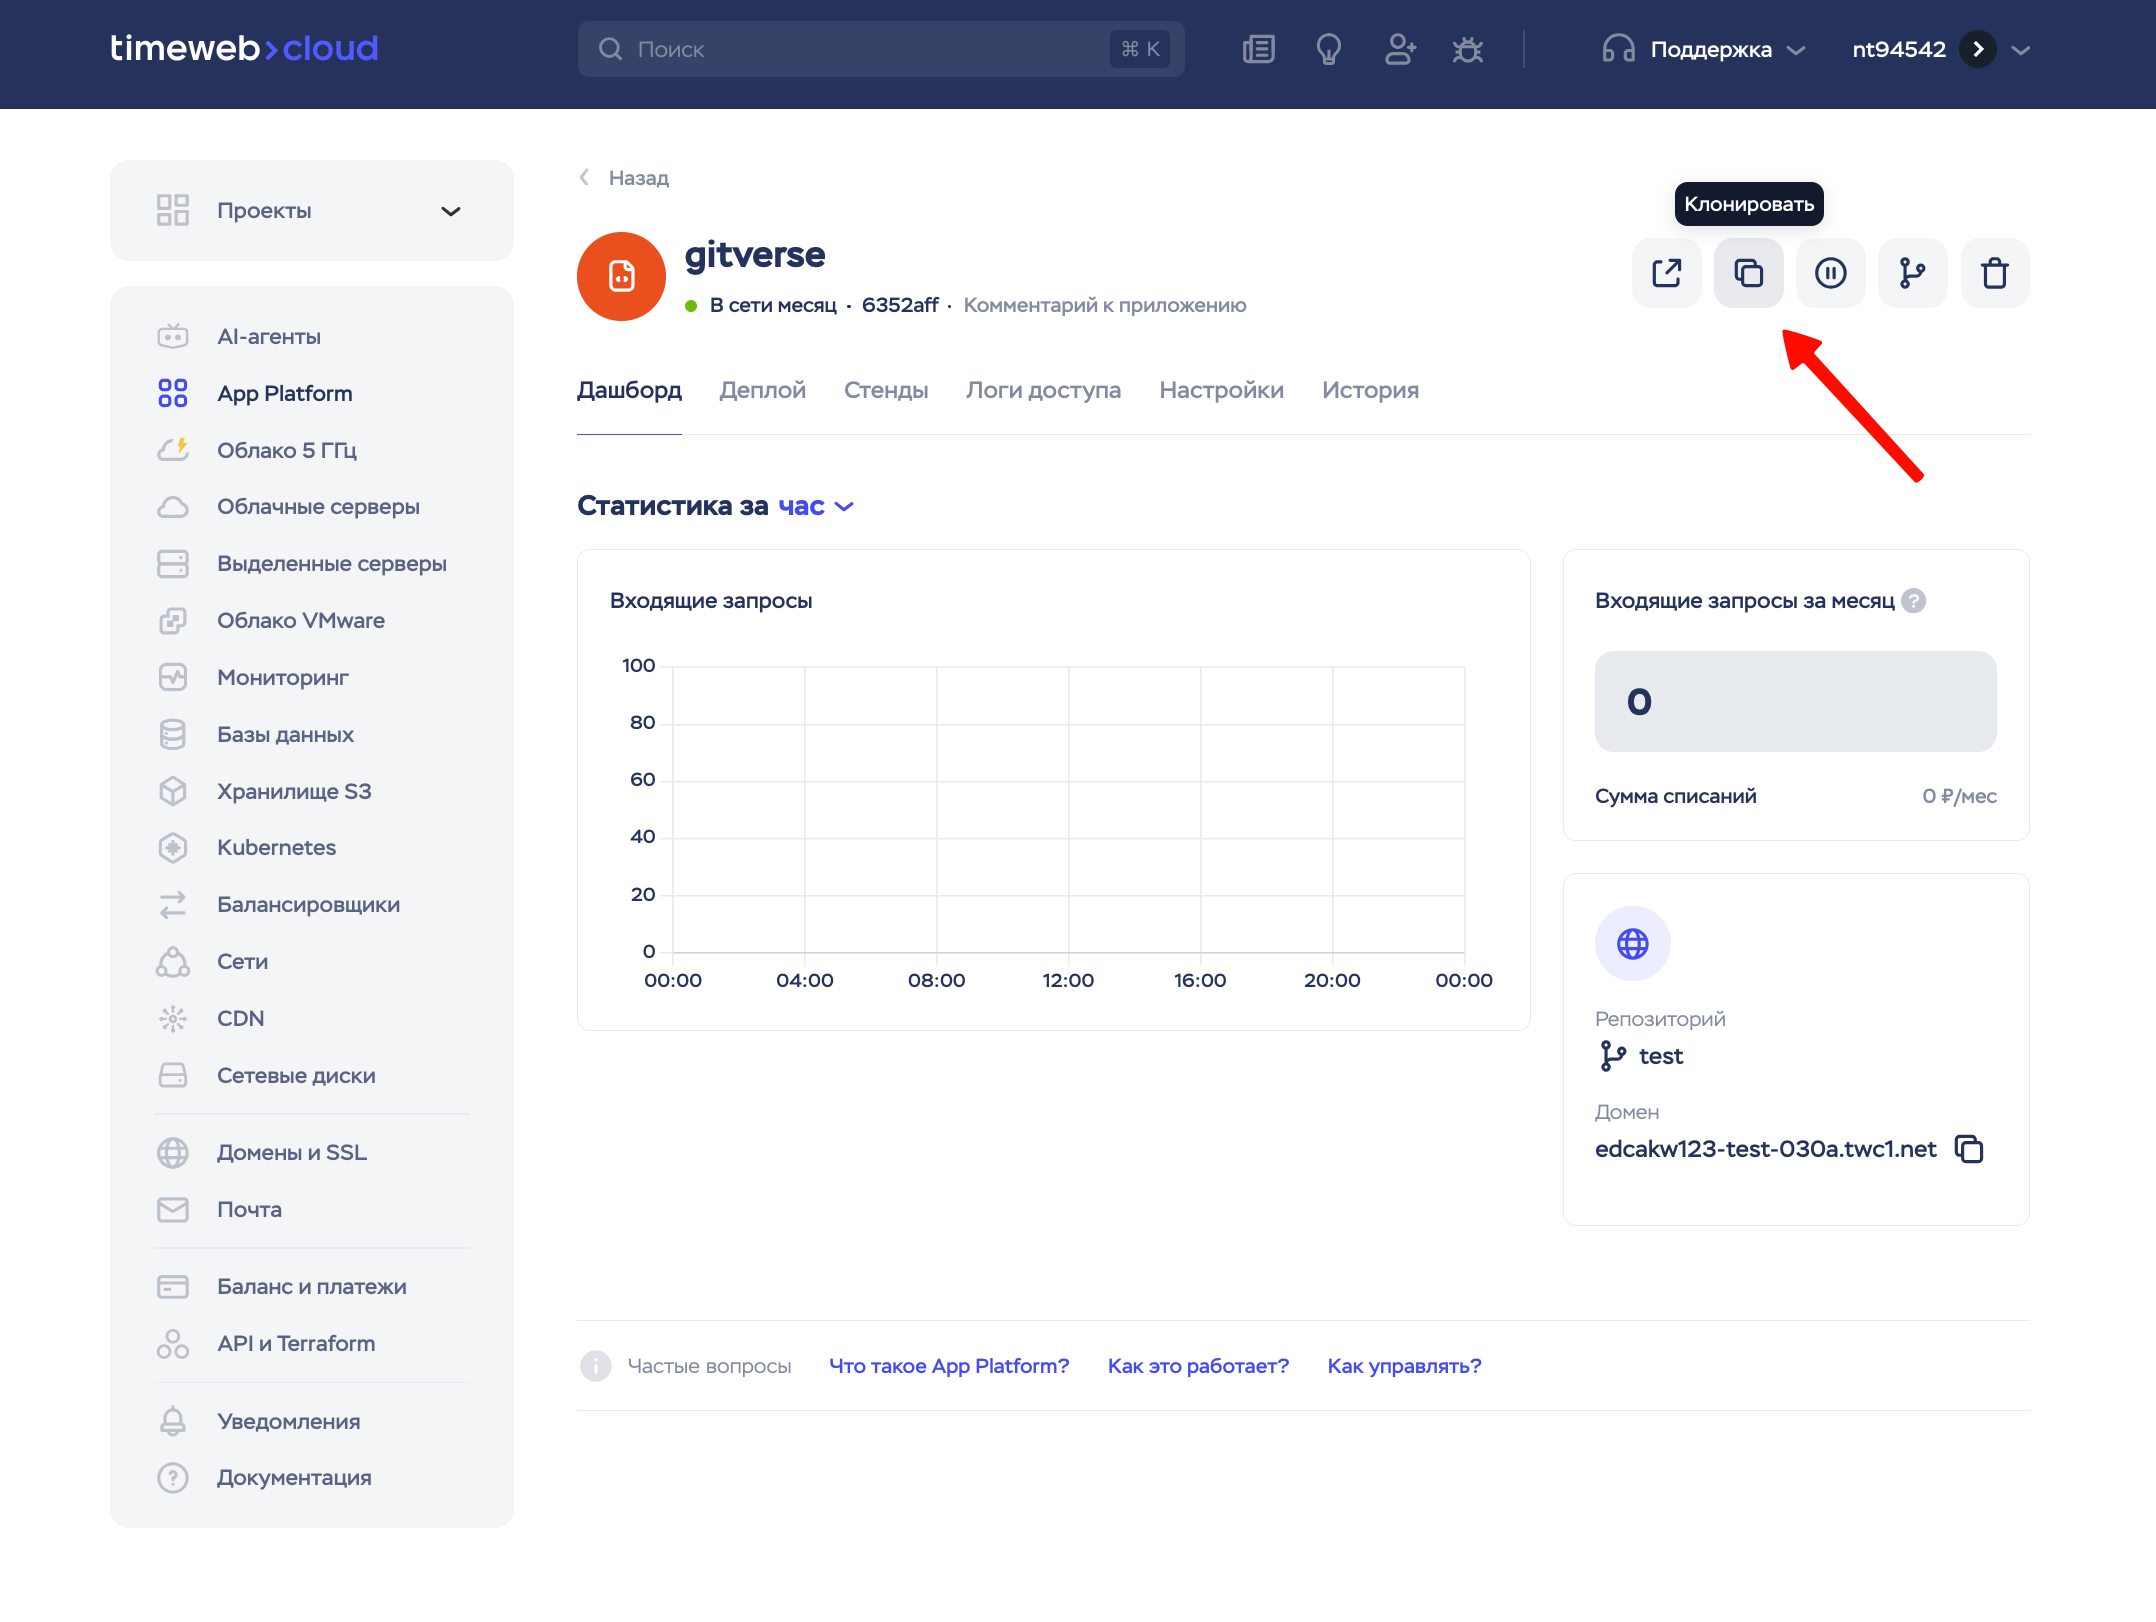This screenshot has height=1622, width=2156.
Task: Click the lightbulb ideas icon
Action: tap(1328, 49)
